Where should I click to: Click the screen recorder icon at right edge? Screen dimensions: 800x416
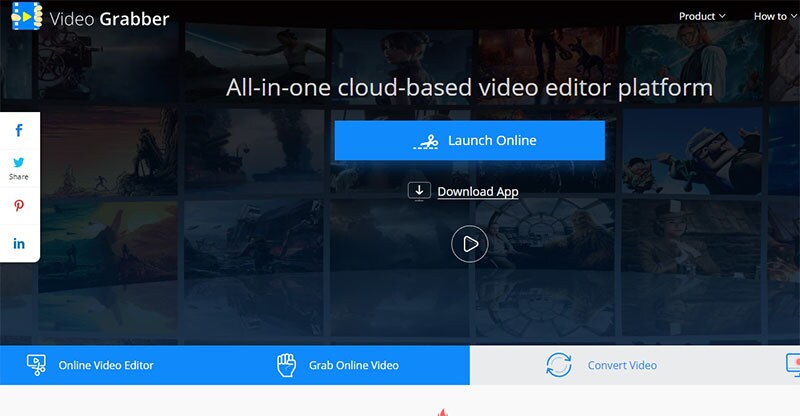[793, 365]
